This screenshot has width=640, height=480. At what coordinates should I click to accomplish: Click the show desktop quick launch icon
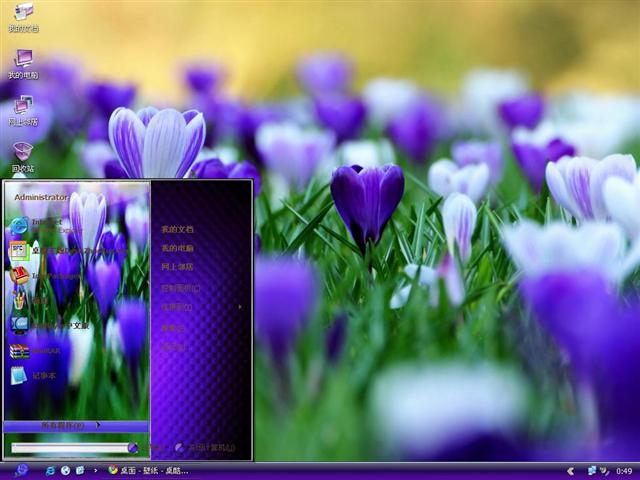pyautogui.click(x=80, y=471)
